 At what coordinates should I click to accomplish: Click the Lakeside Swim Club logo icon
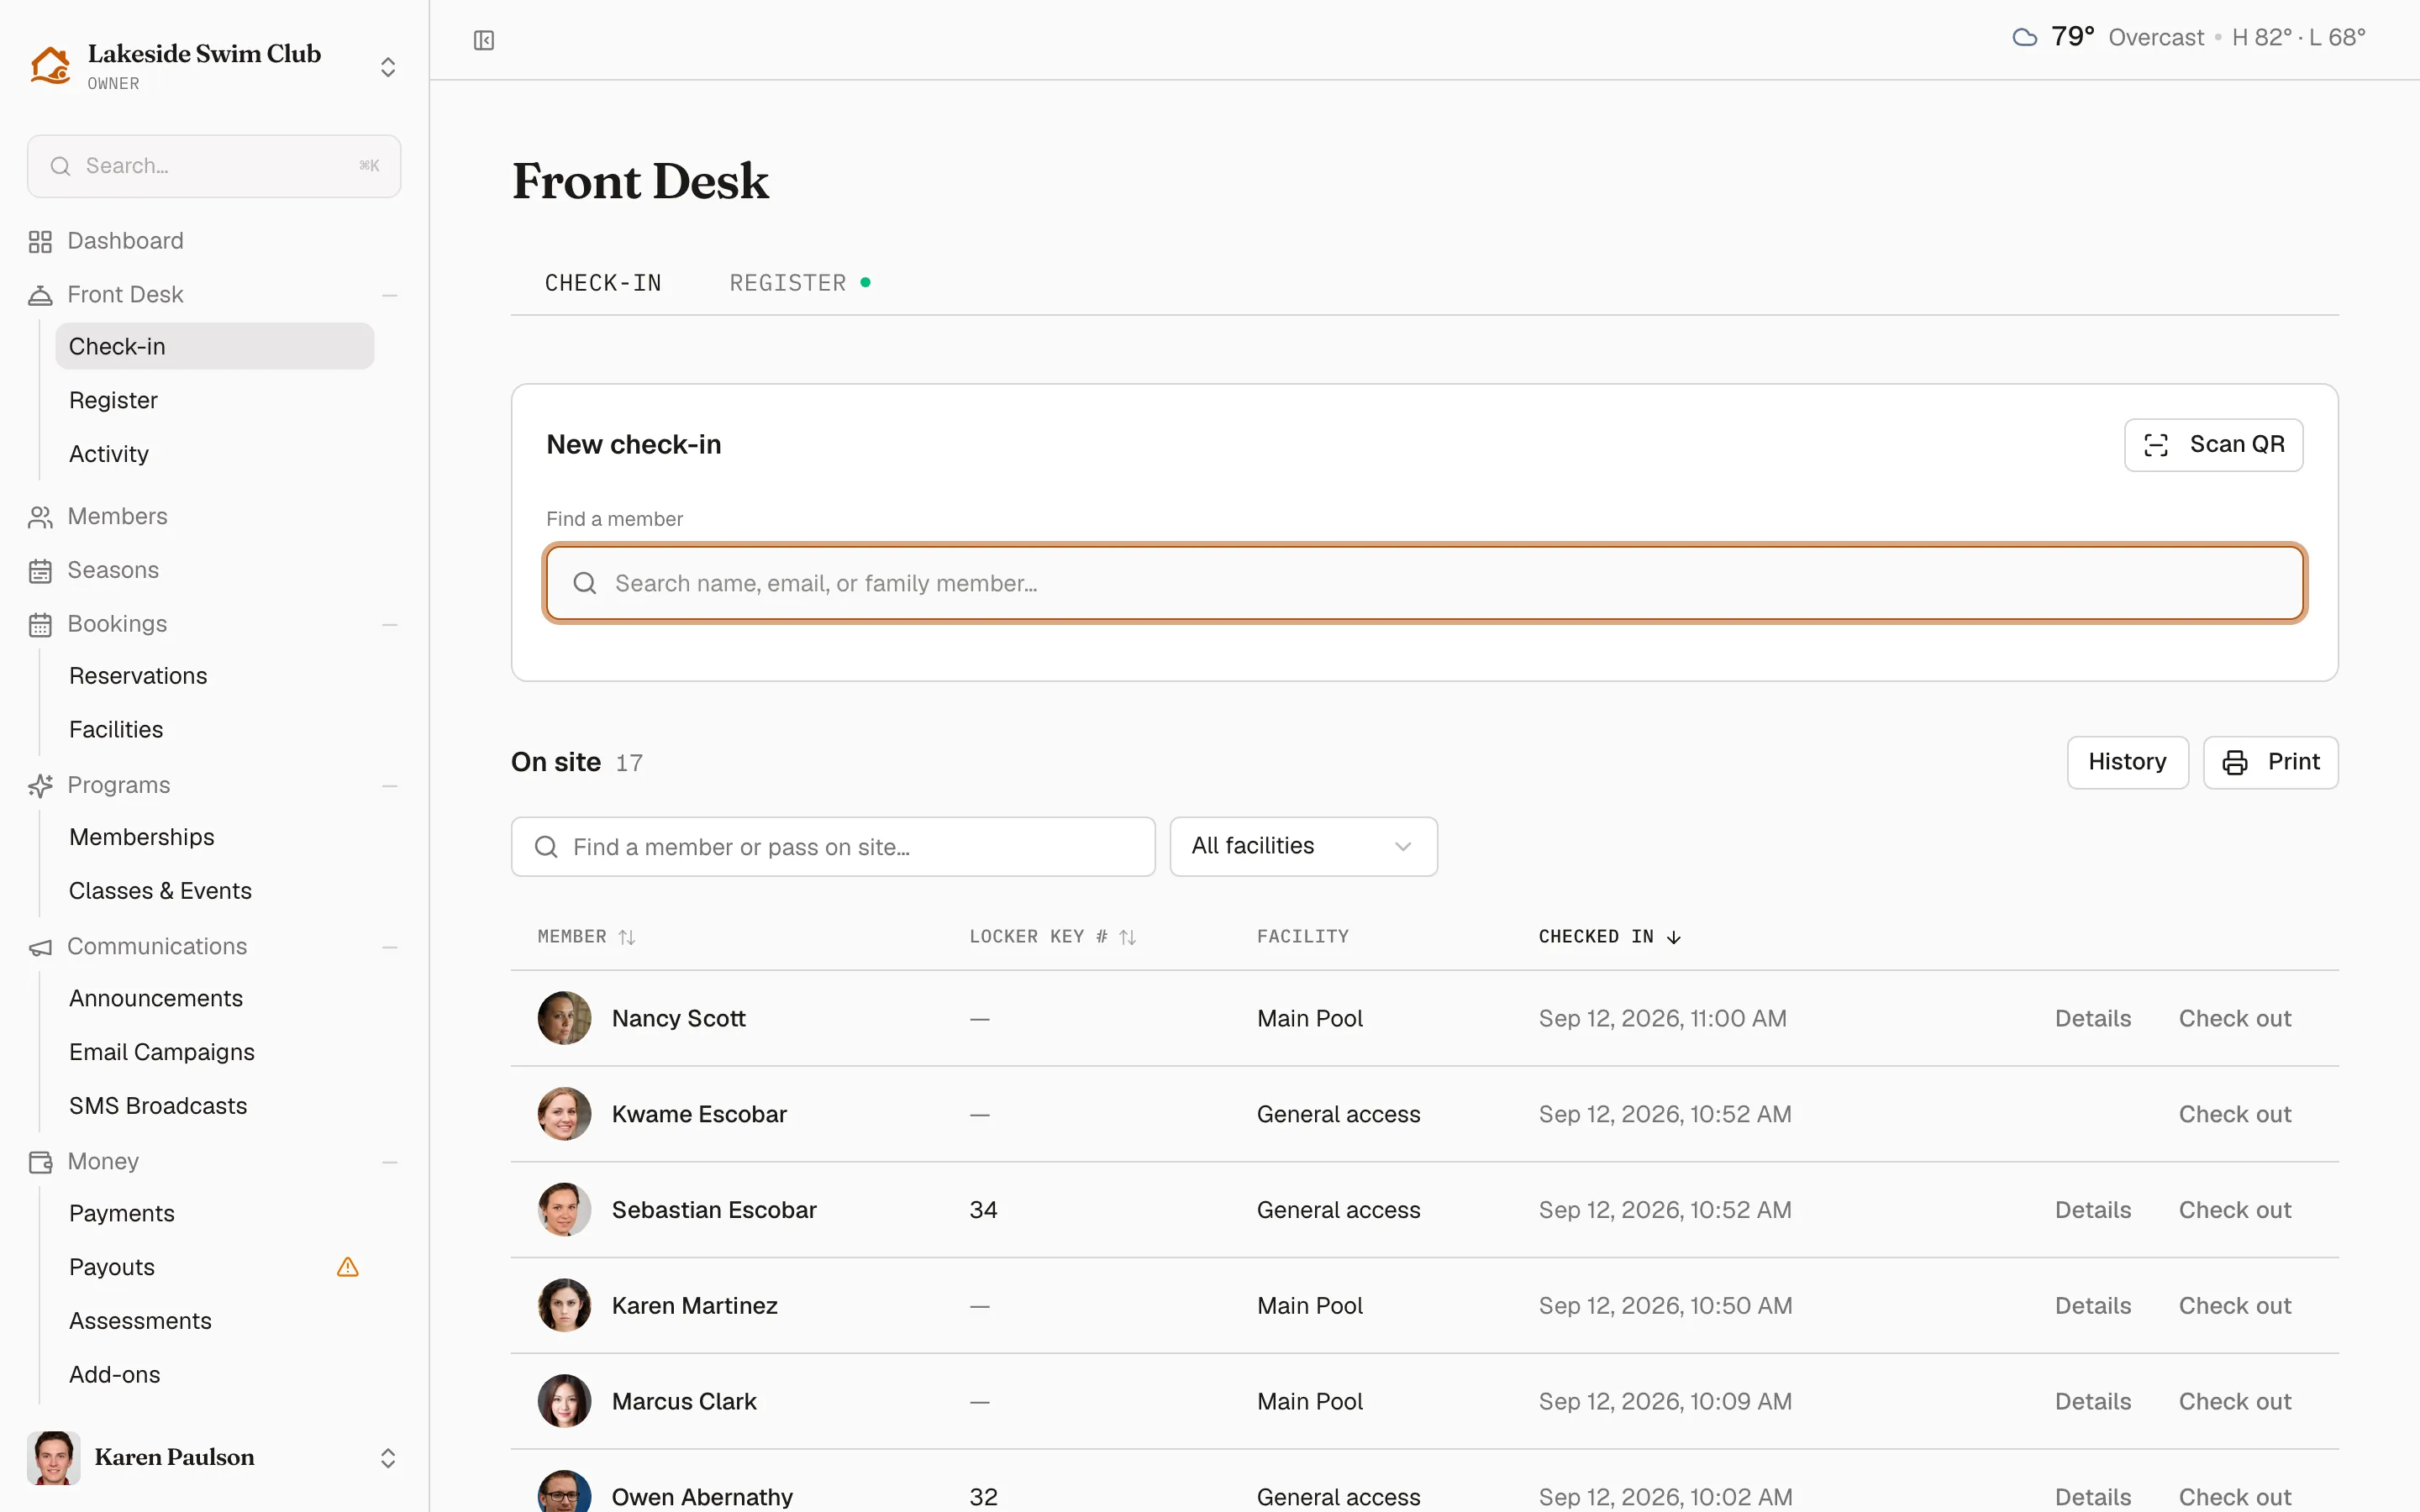pos(50,65)
